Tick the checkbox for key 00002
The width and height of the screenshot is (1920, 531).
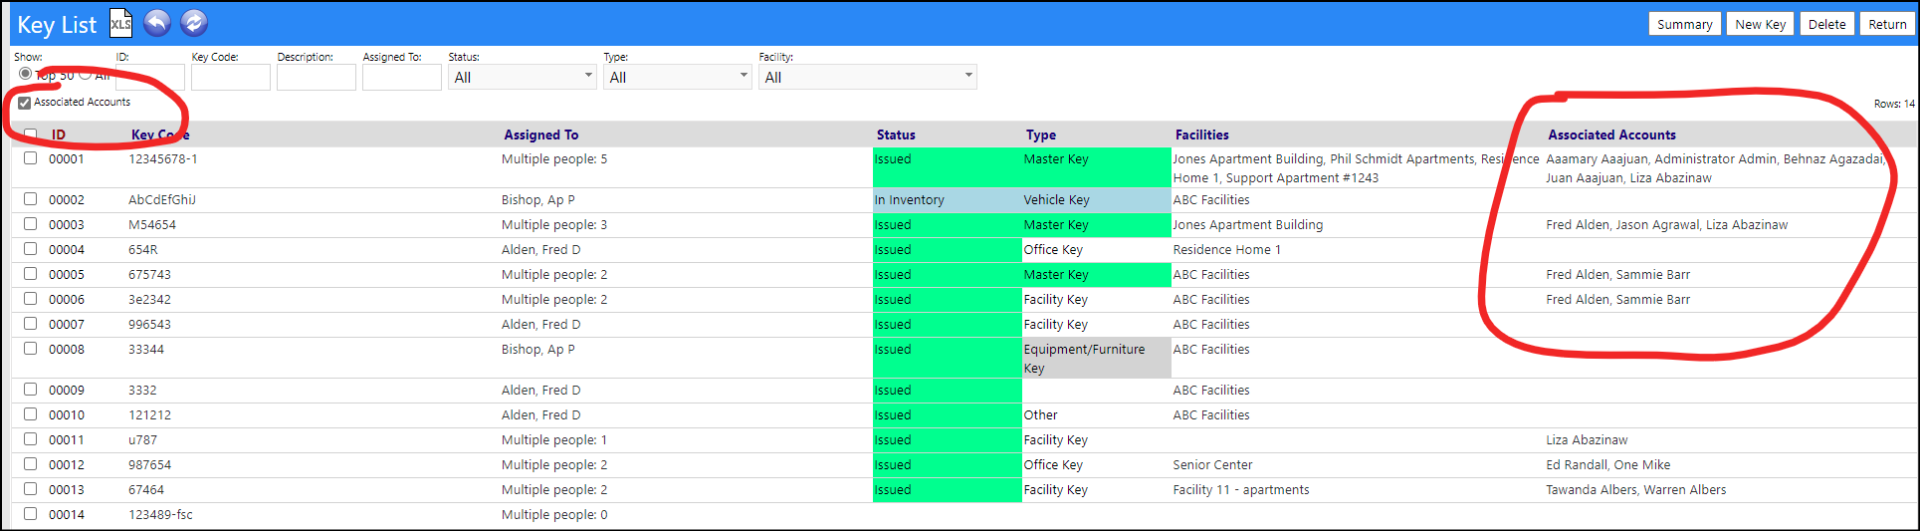(x=30, y=199)
